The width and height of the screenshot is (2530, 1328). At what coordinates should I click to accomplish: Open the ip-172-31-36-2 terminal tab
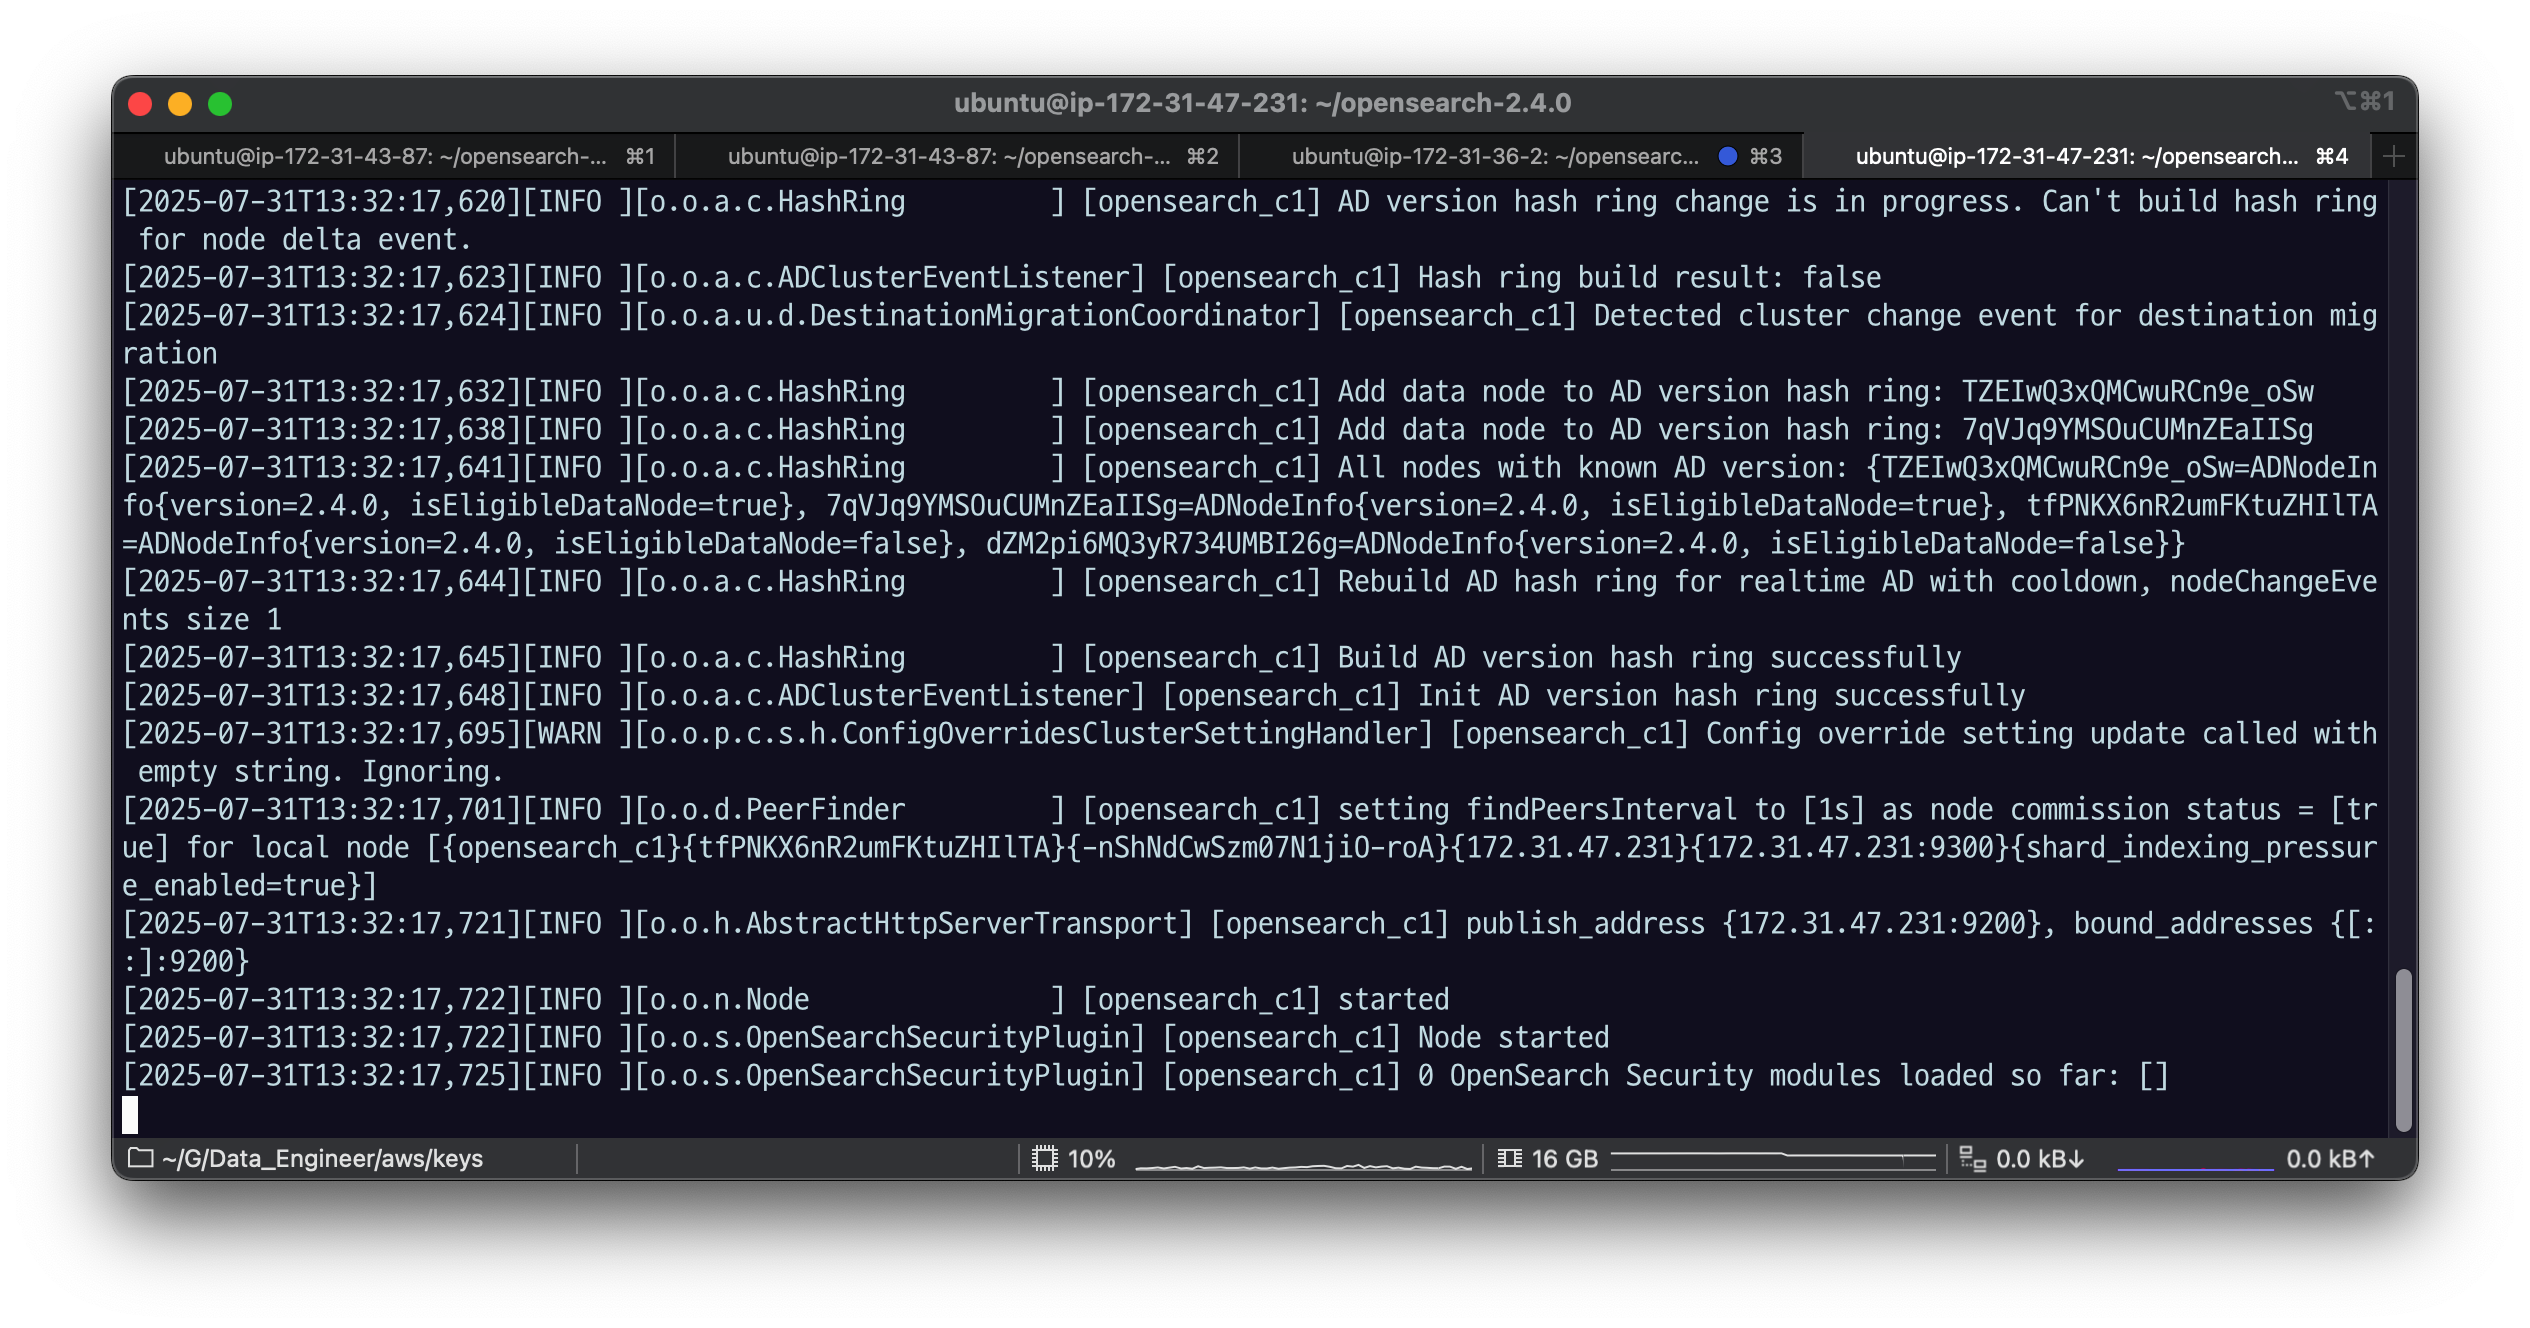click(x=1495, y=156)
